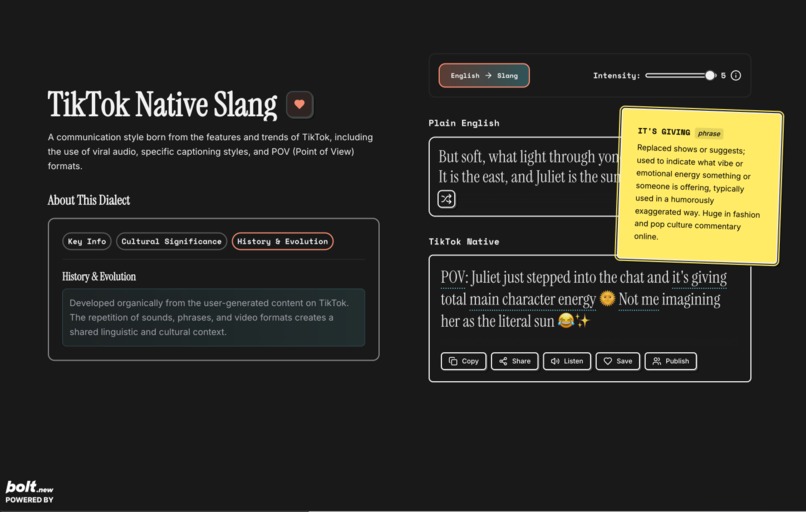Open the intensity info icon
The height and width of the screenshot is (512, 806).
point(736,76)
